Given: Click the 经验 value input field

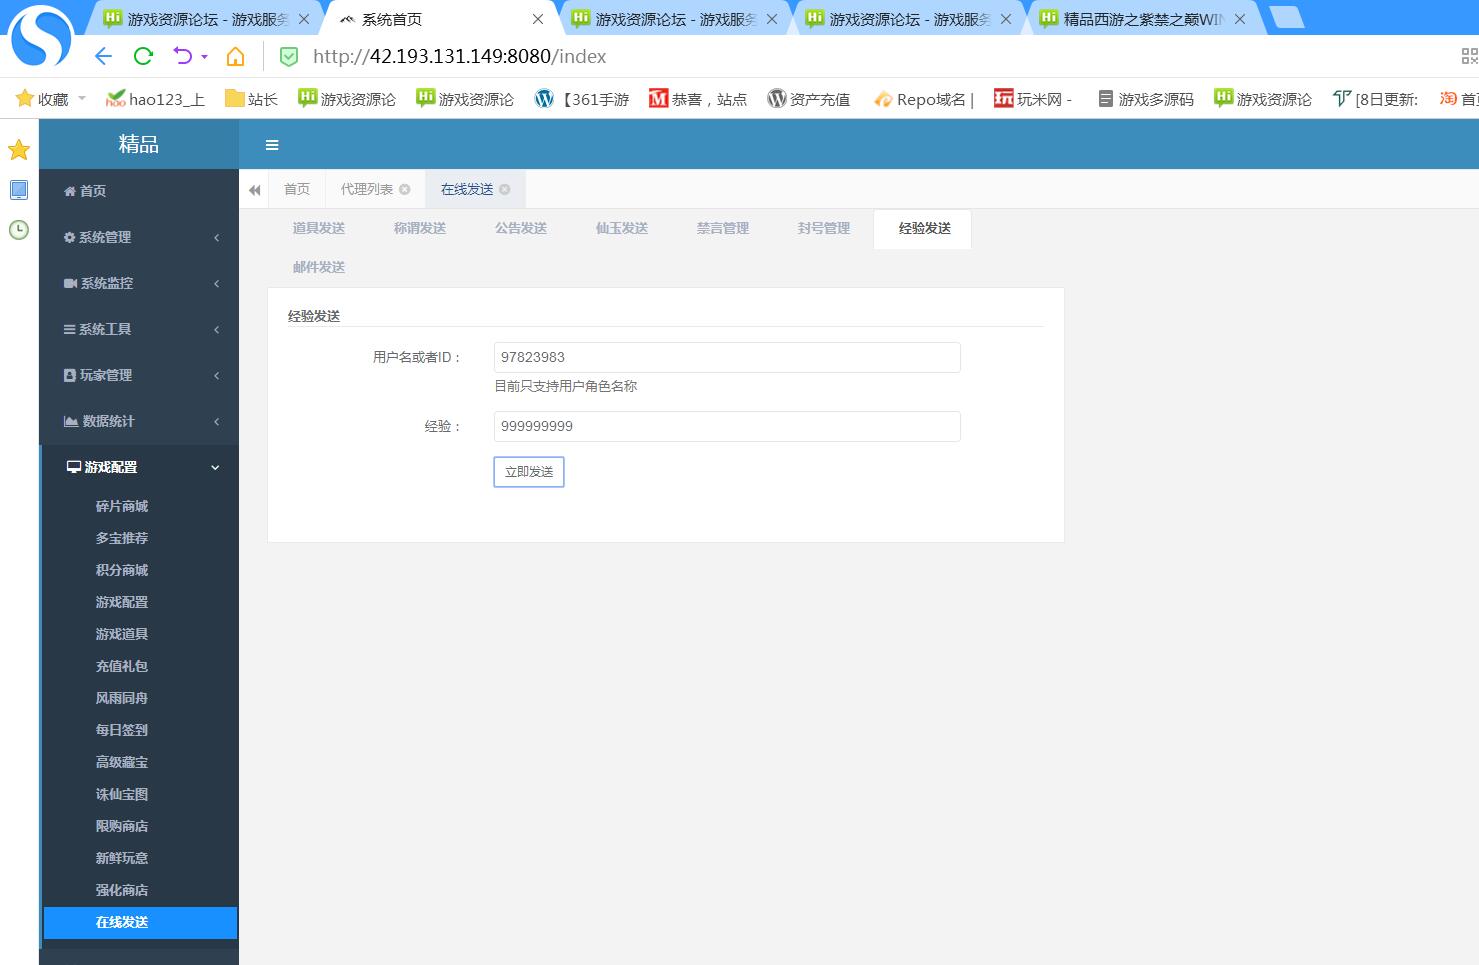Looking at the screenshot, I should point(727,426).
